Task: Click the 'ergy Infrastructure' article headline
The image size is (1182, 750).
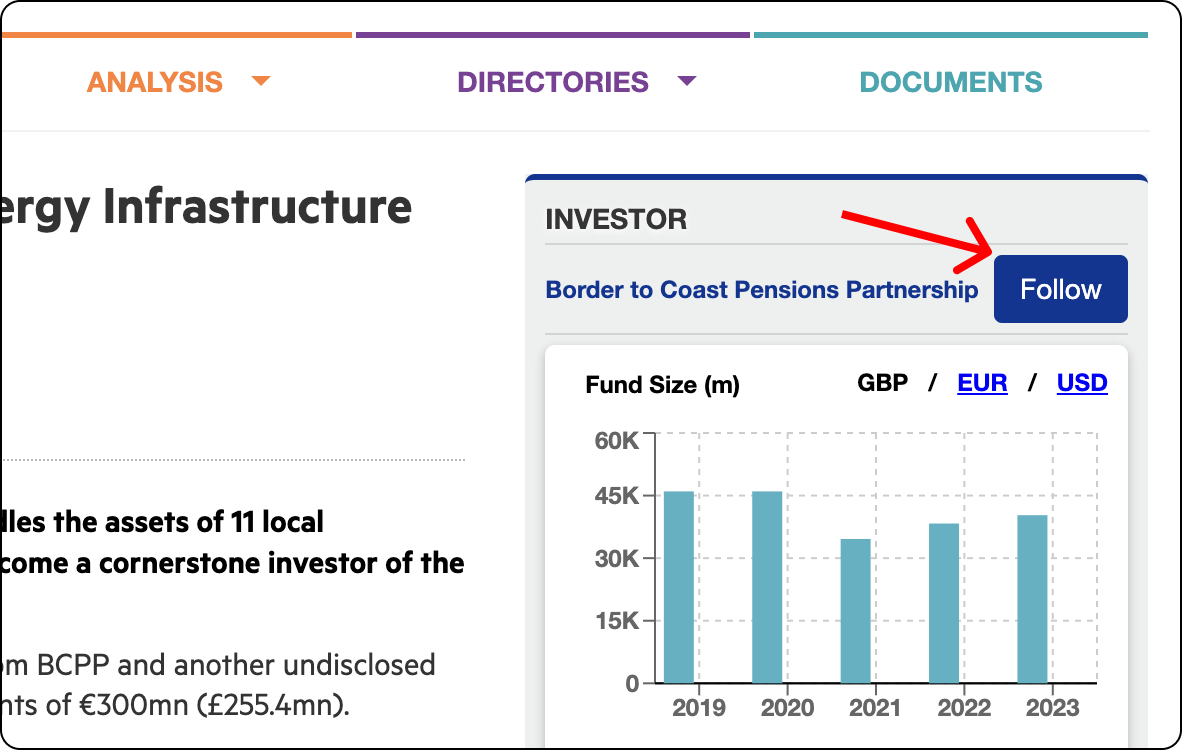Action: click(207, 208)
